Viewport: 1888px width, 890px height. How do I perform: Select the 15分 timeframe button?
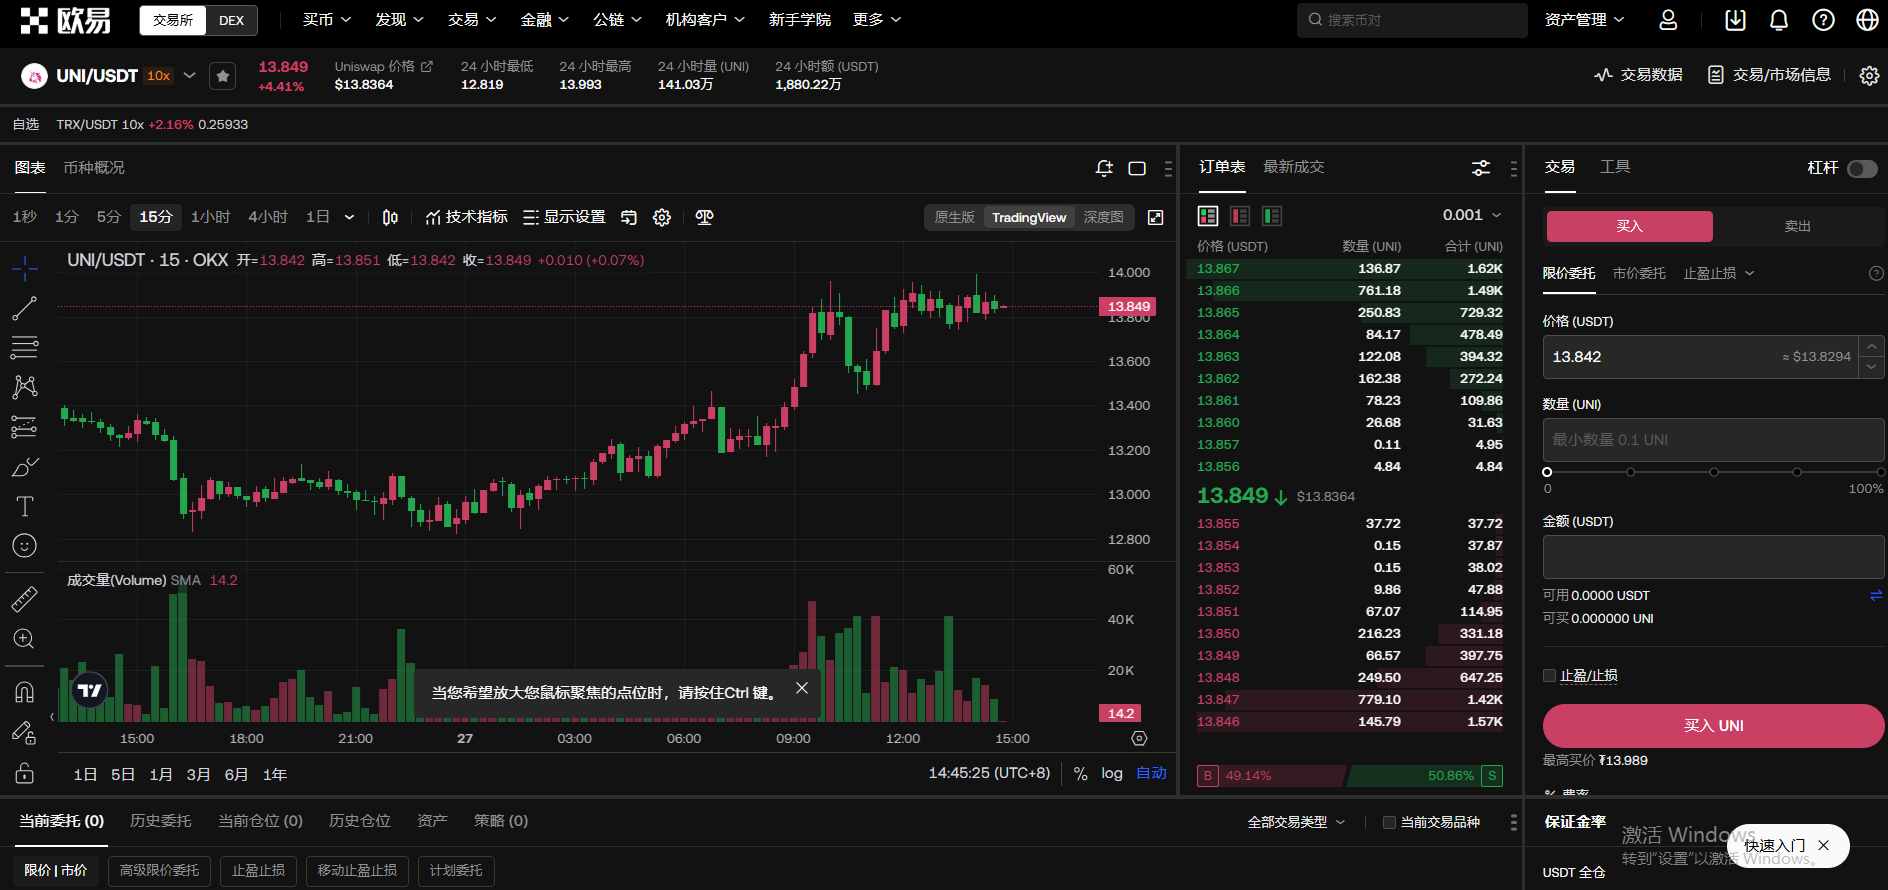155,217
